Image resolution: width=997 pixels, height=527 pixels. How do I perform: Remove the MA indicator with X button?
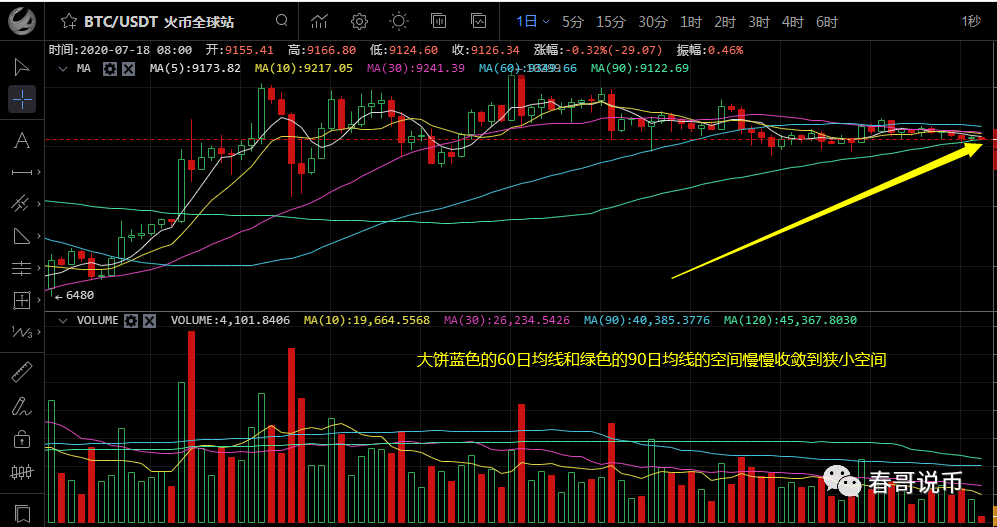tap(128, 68)
